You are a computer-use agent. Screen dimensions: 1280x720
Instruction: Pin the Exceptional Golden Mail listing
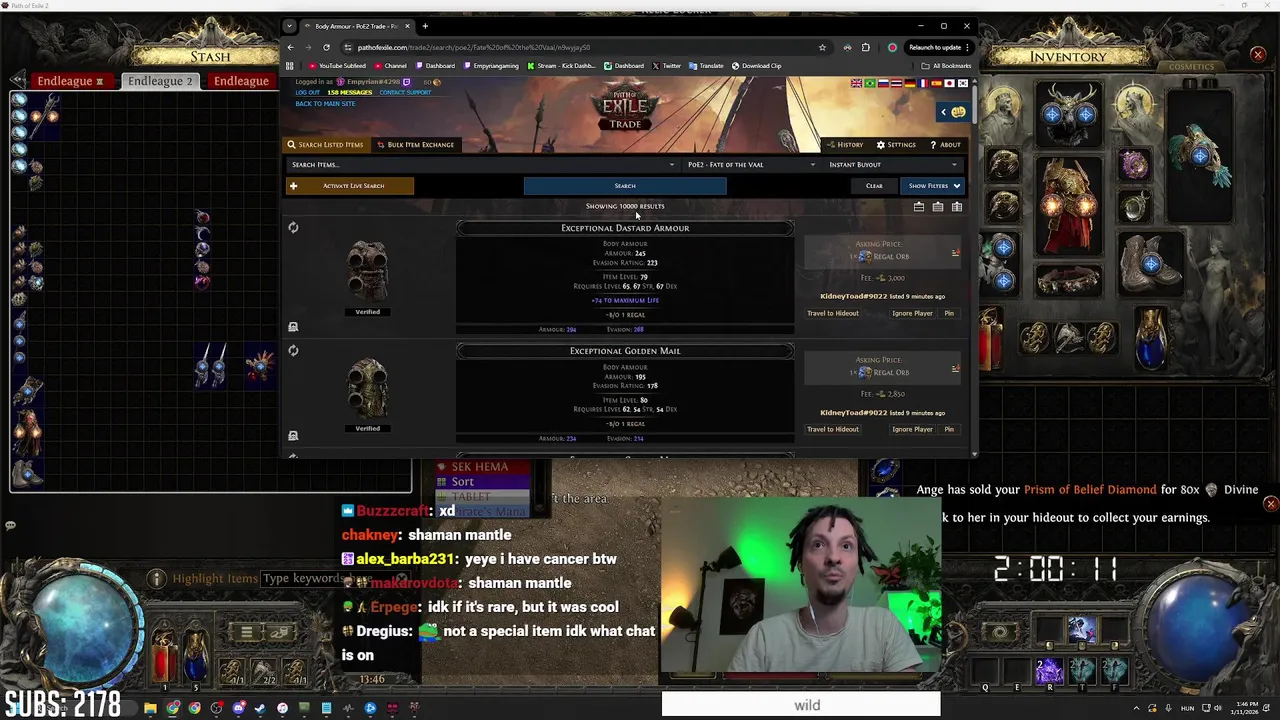click(949, 429)
